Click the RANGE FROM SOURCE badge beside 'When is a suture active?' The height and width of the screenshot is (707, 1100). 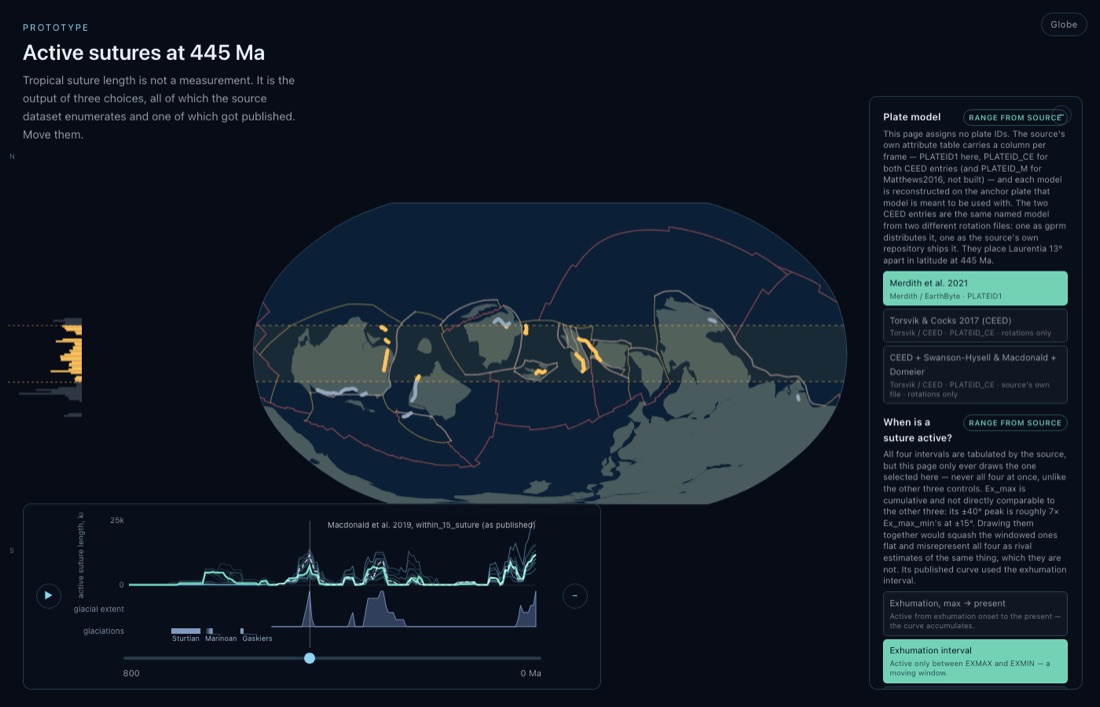(1014, 423)
